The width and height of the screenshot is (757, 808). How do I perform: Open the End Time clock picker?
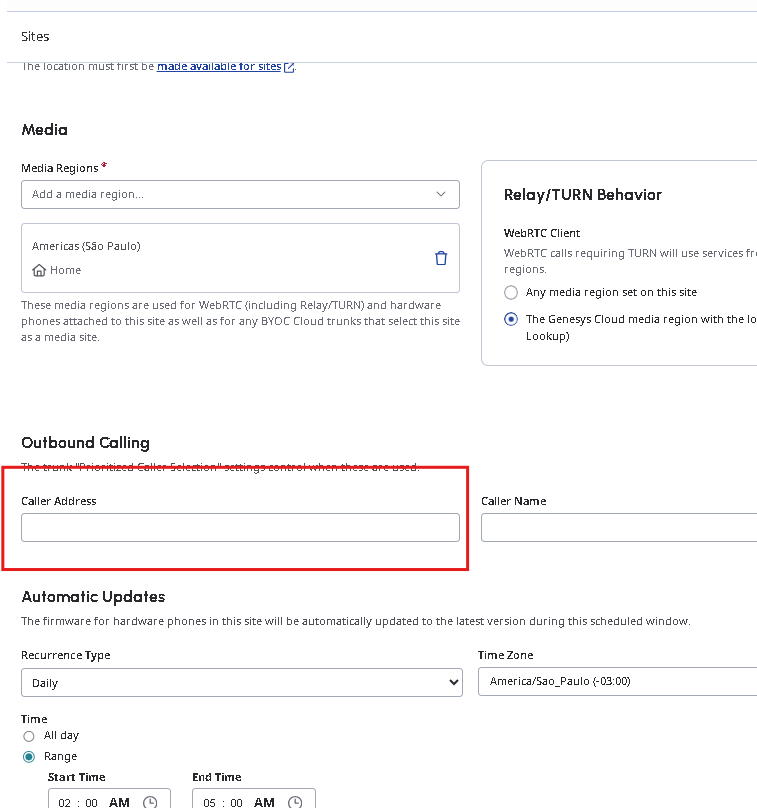point(295,802)
